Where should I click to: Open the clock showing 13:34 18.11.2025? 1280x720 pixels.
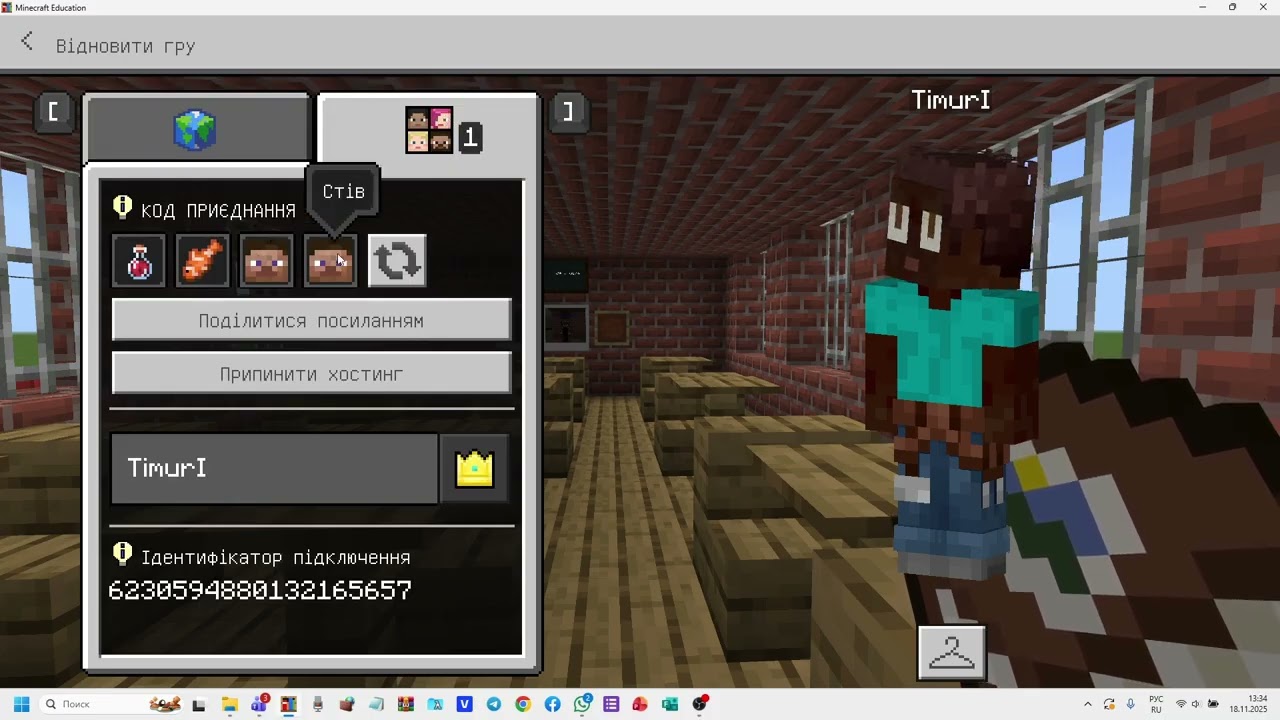[x=1249, y=704]
